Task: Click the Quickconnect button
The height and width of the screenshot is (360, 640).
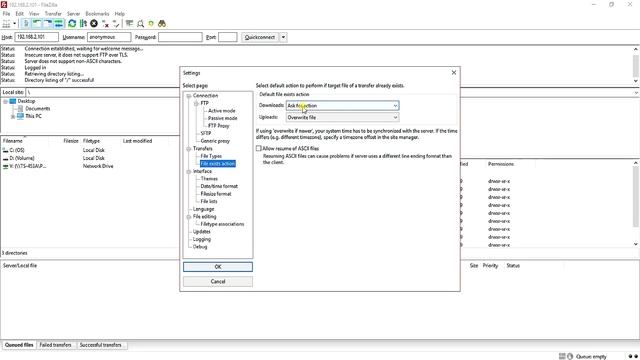Action: coord(260,37)
